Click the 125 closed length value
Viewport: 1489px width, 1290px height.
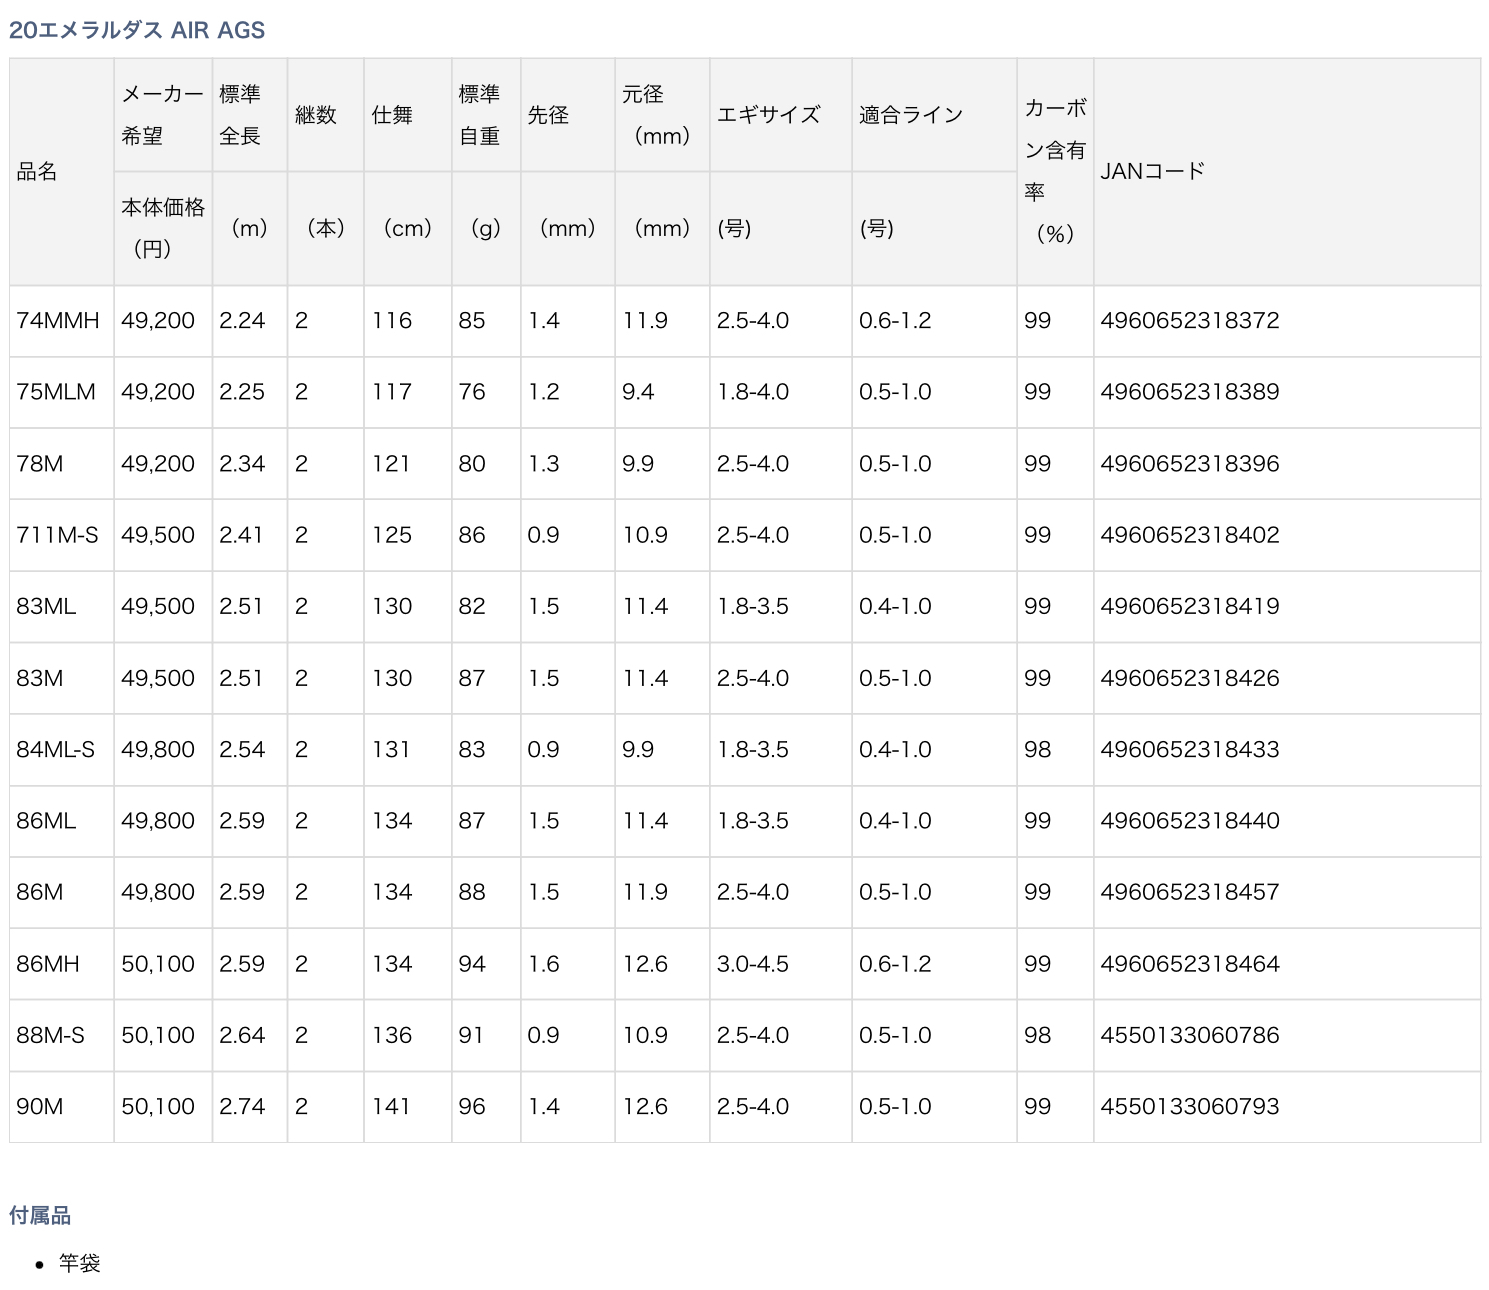tap(392, 535)
